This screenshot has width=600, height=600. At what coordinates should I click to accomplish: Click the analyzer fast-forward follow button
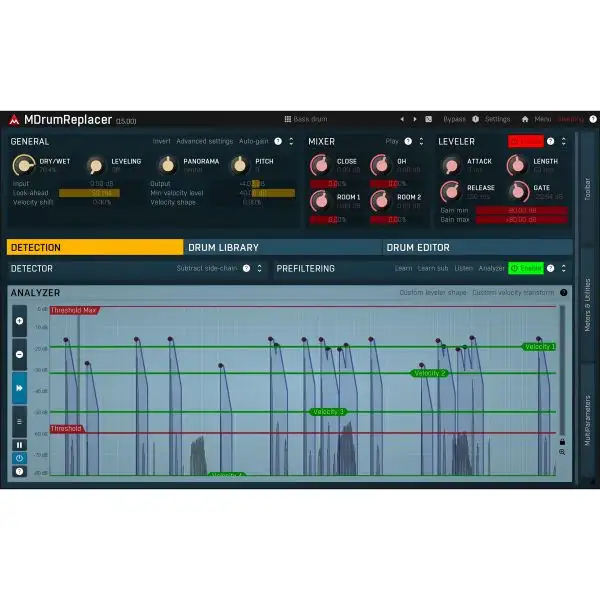coord(20,388)
